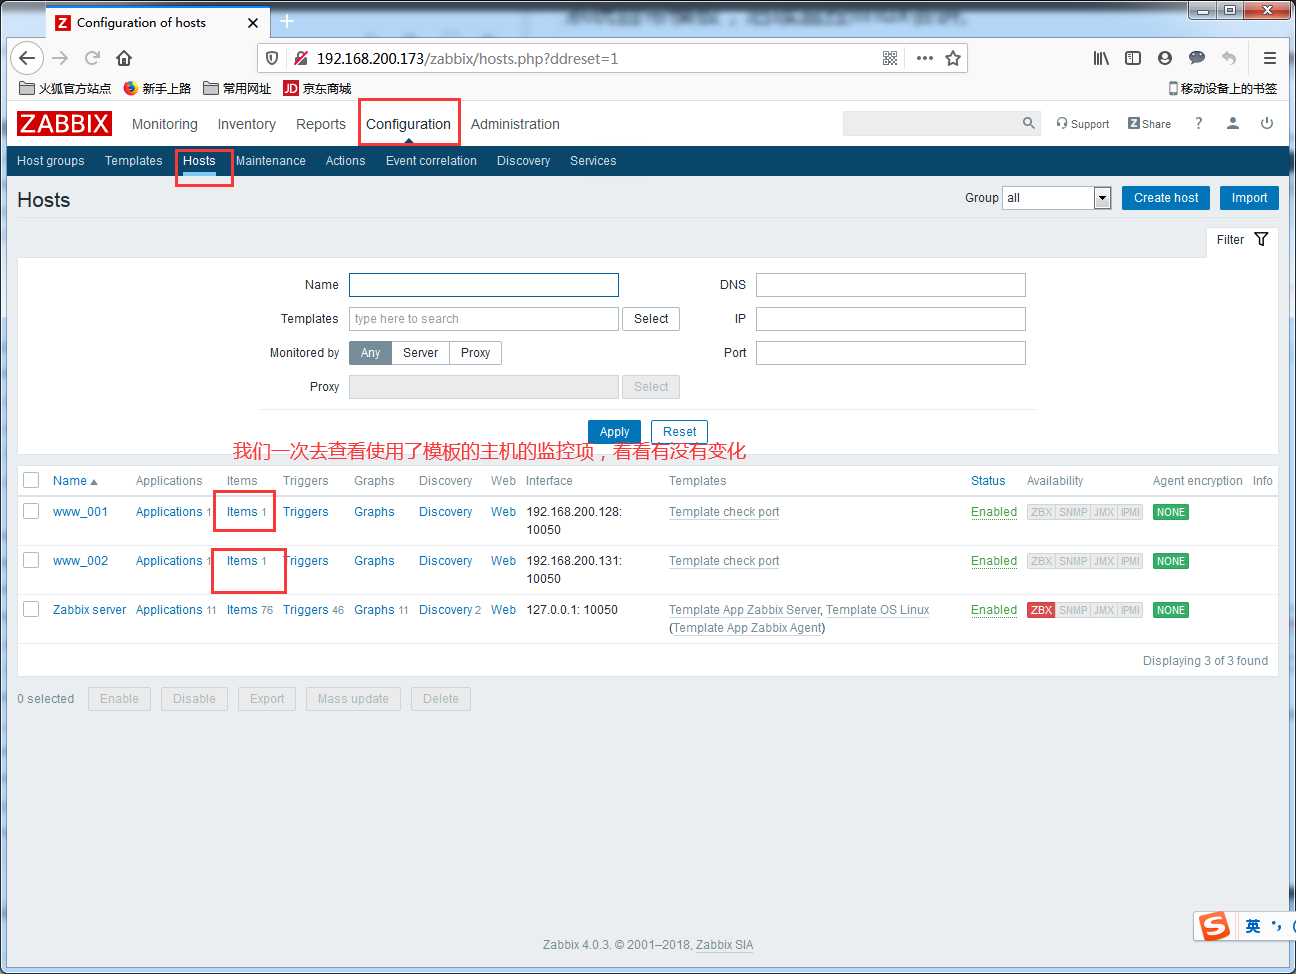
Task: Open the Firefox hamburger menu
Action: (1270, 58)
